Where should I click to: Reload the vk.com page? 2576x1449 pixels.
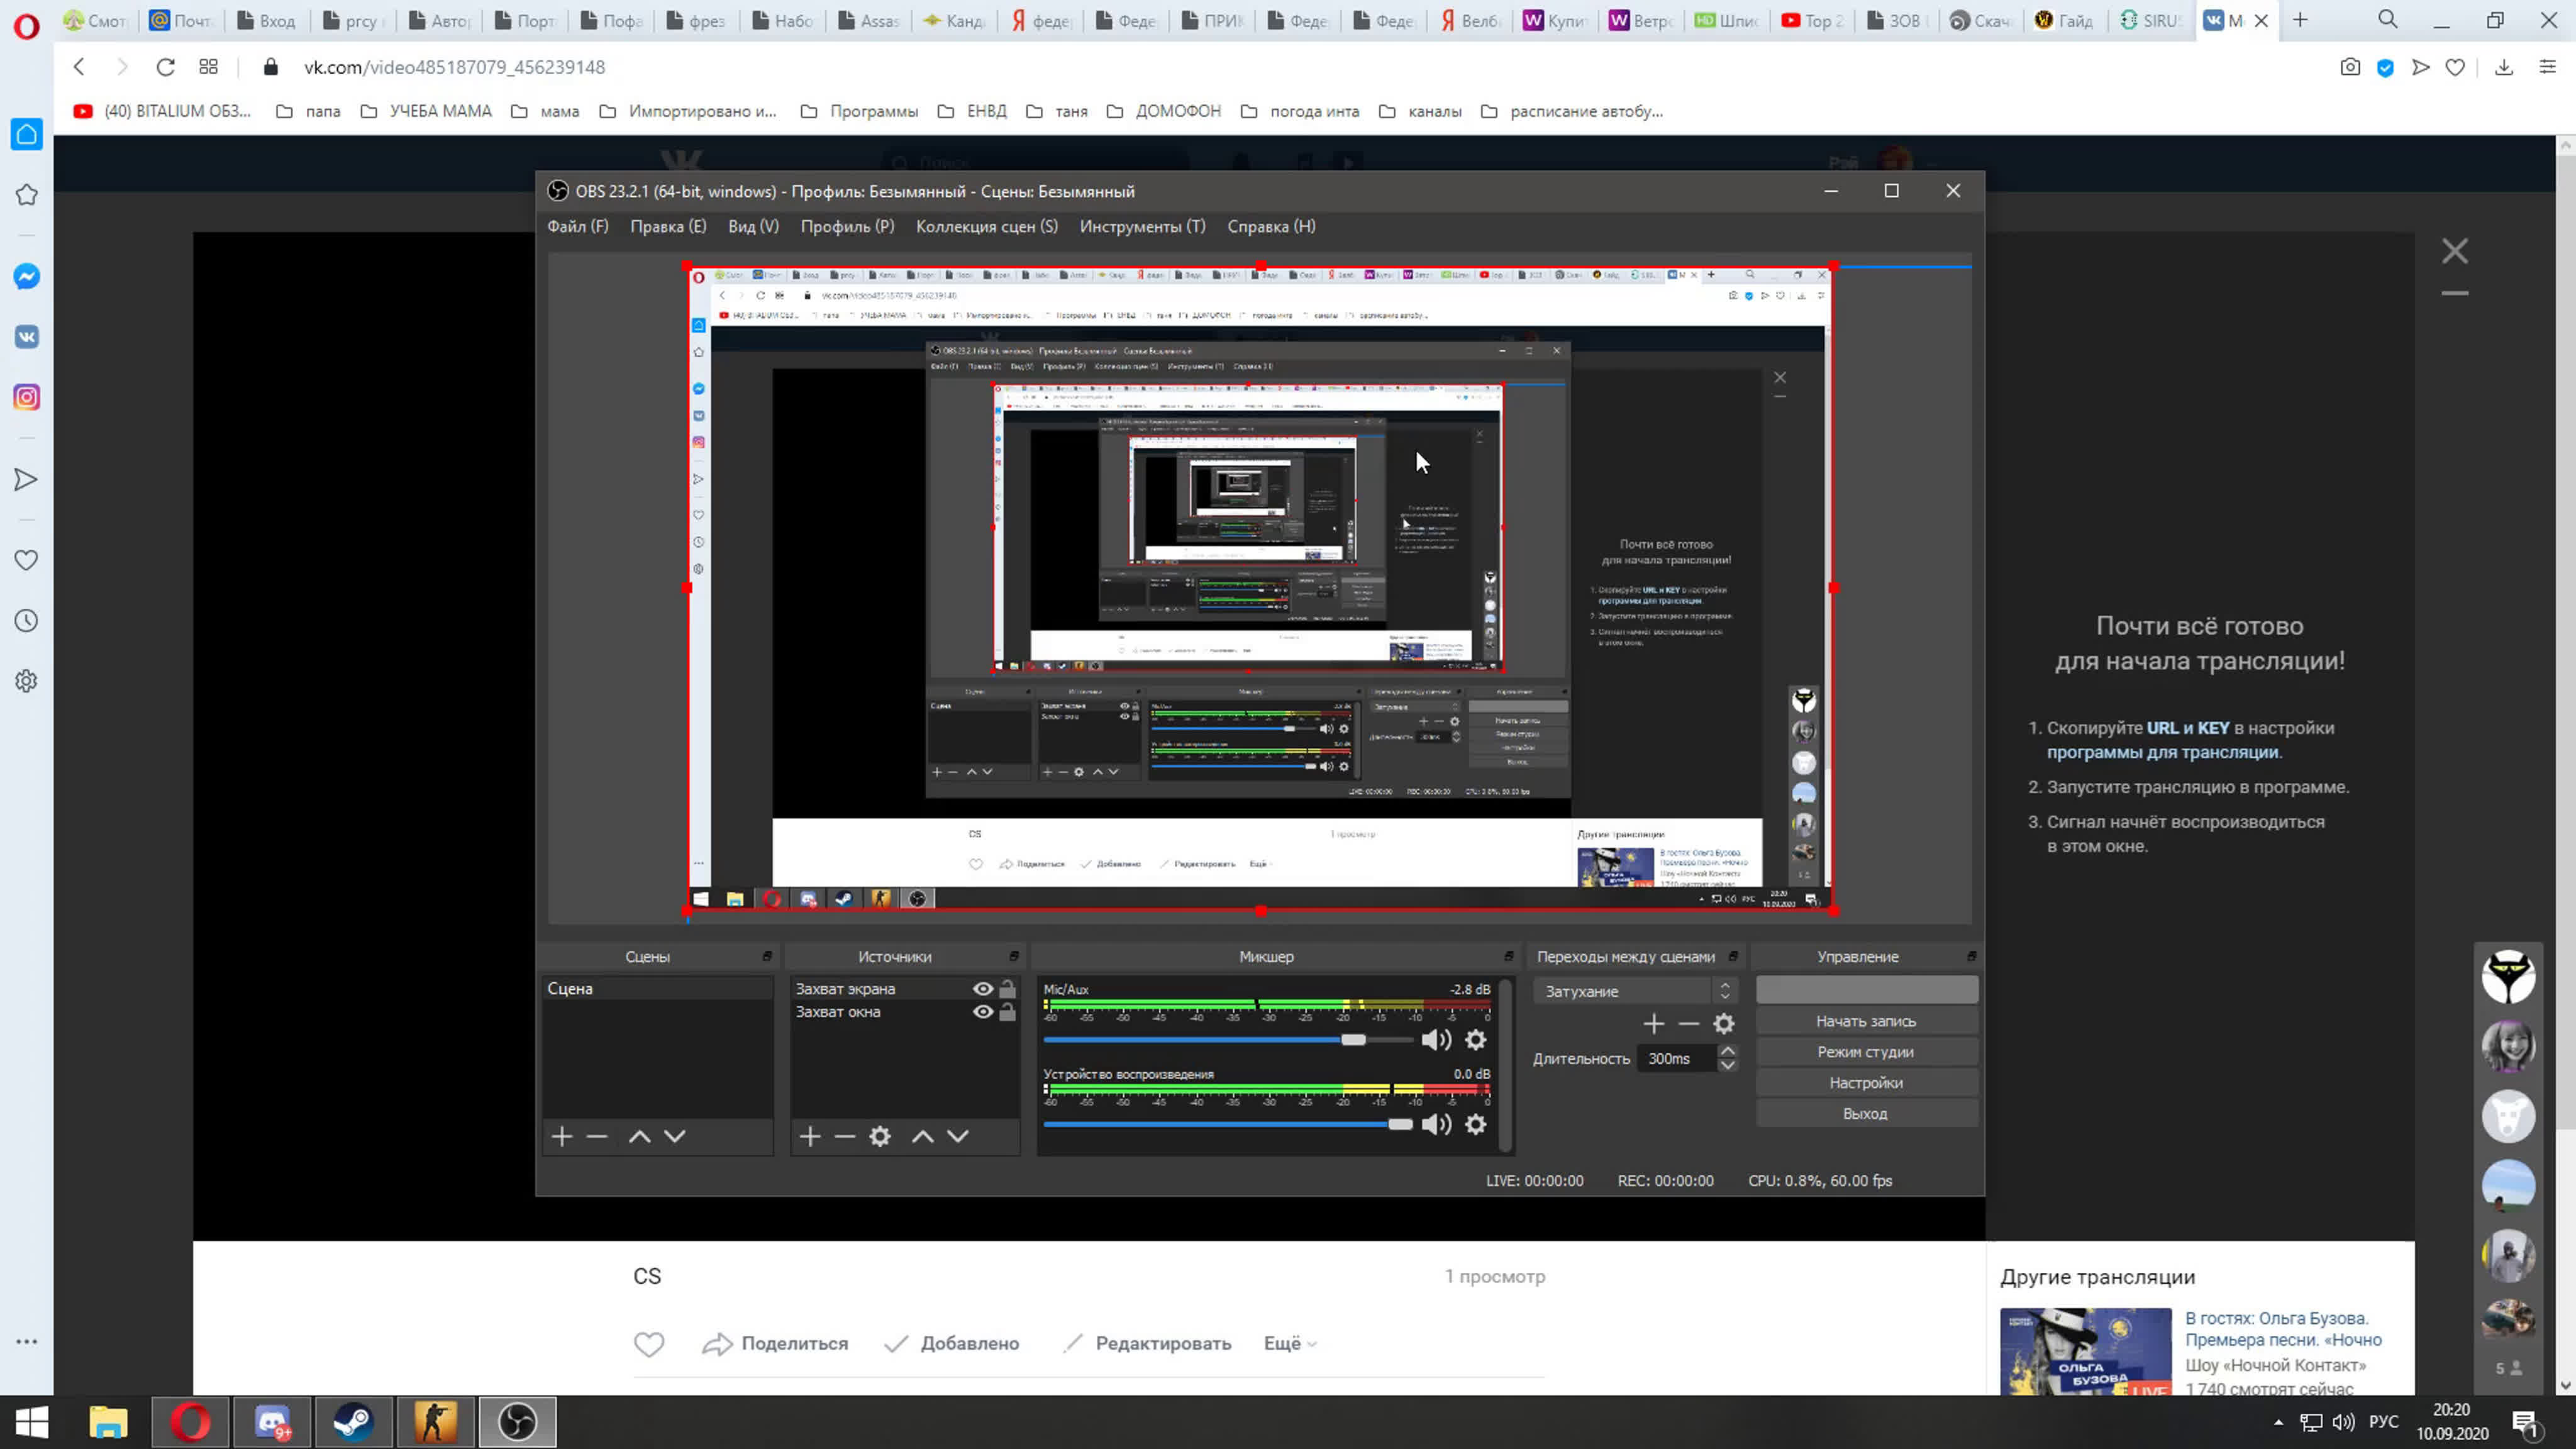pyautogui.click(x=166, y=67)
